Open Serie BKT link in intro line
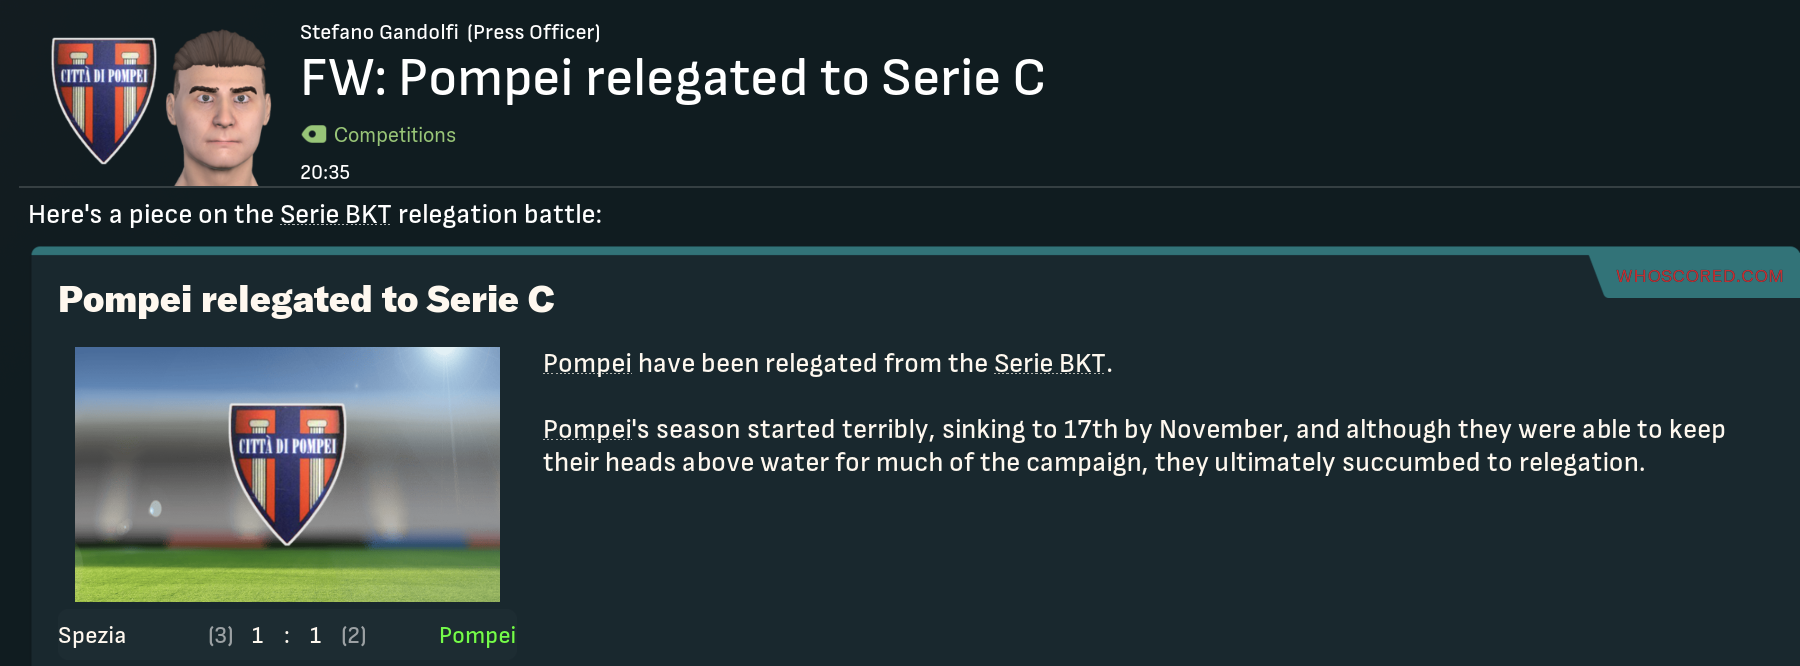1800x666 pixels. pos(335,215)
